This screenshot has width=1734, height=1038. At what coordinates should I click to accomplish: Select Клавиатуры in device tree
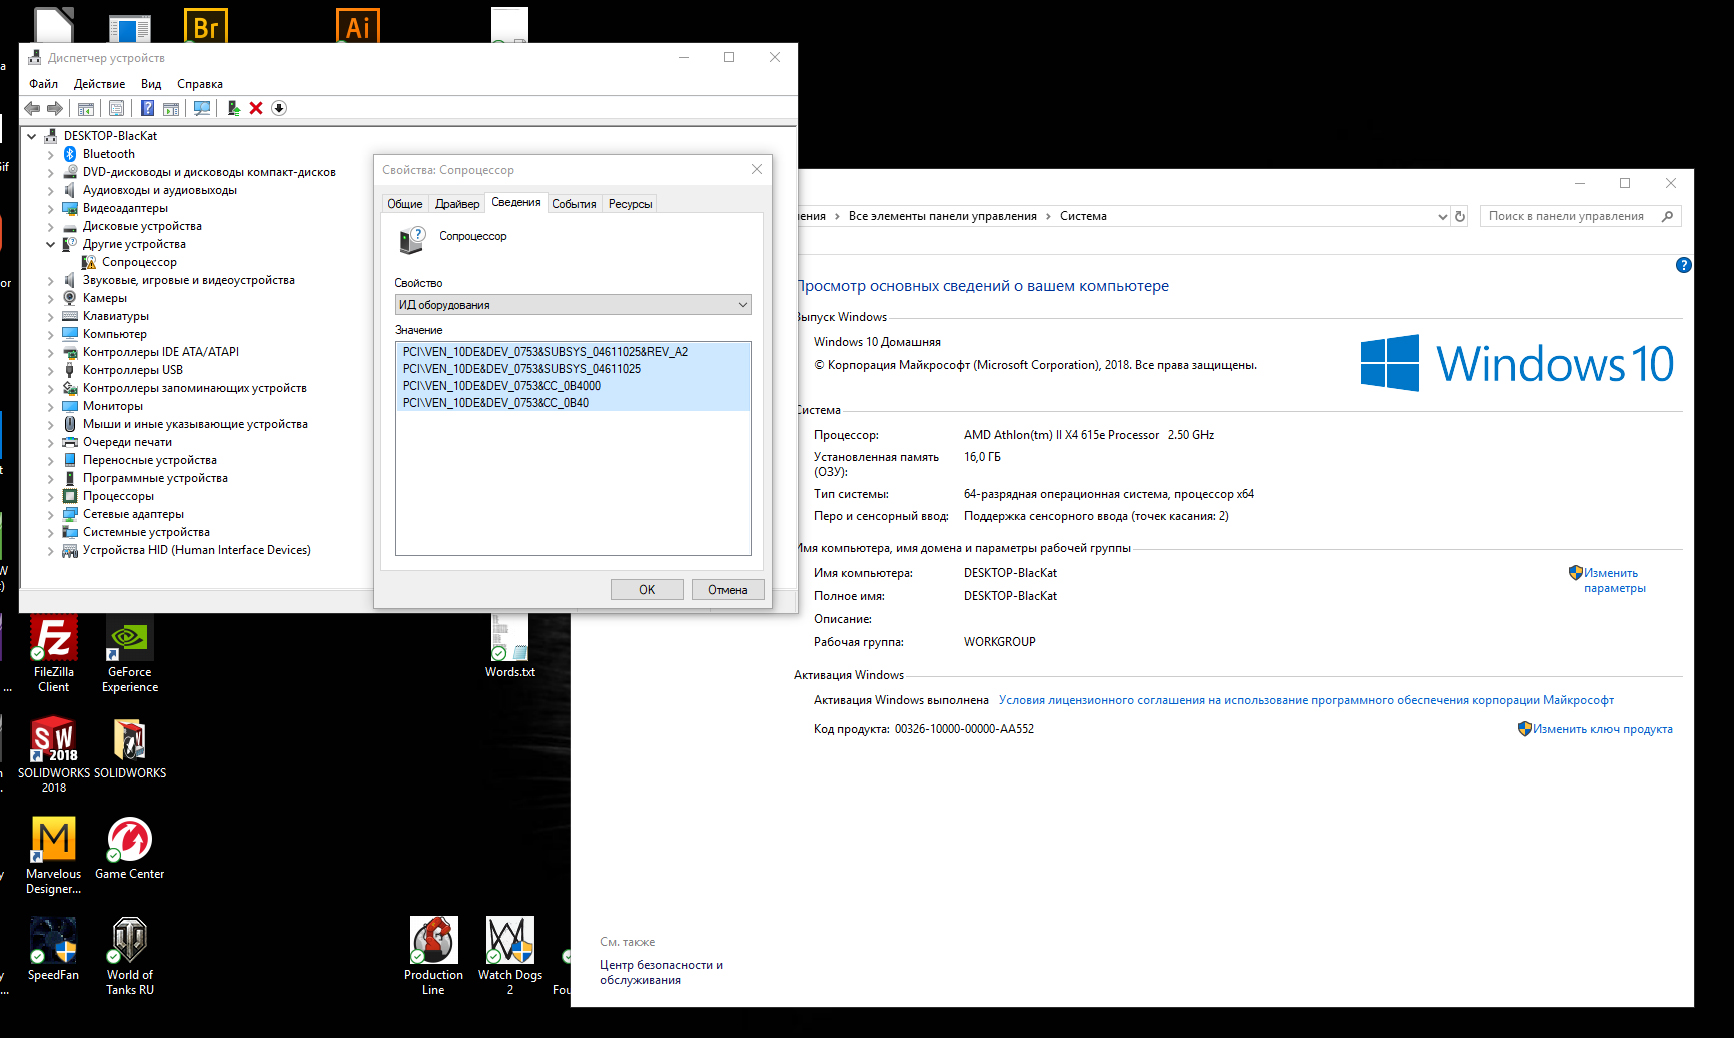pyautogui.click(x=116, y=316)
